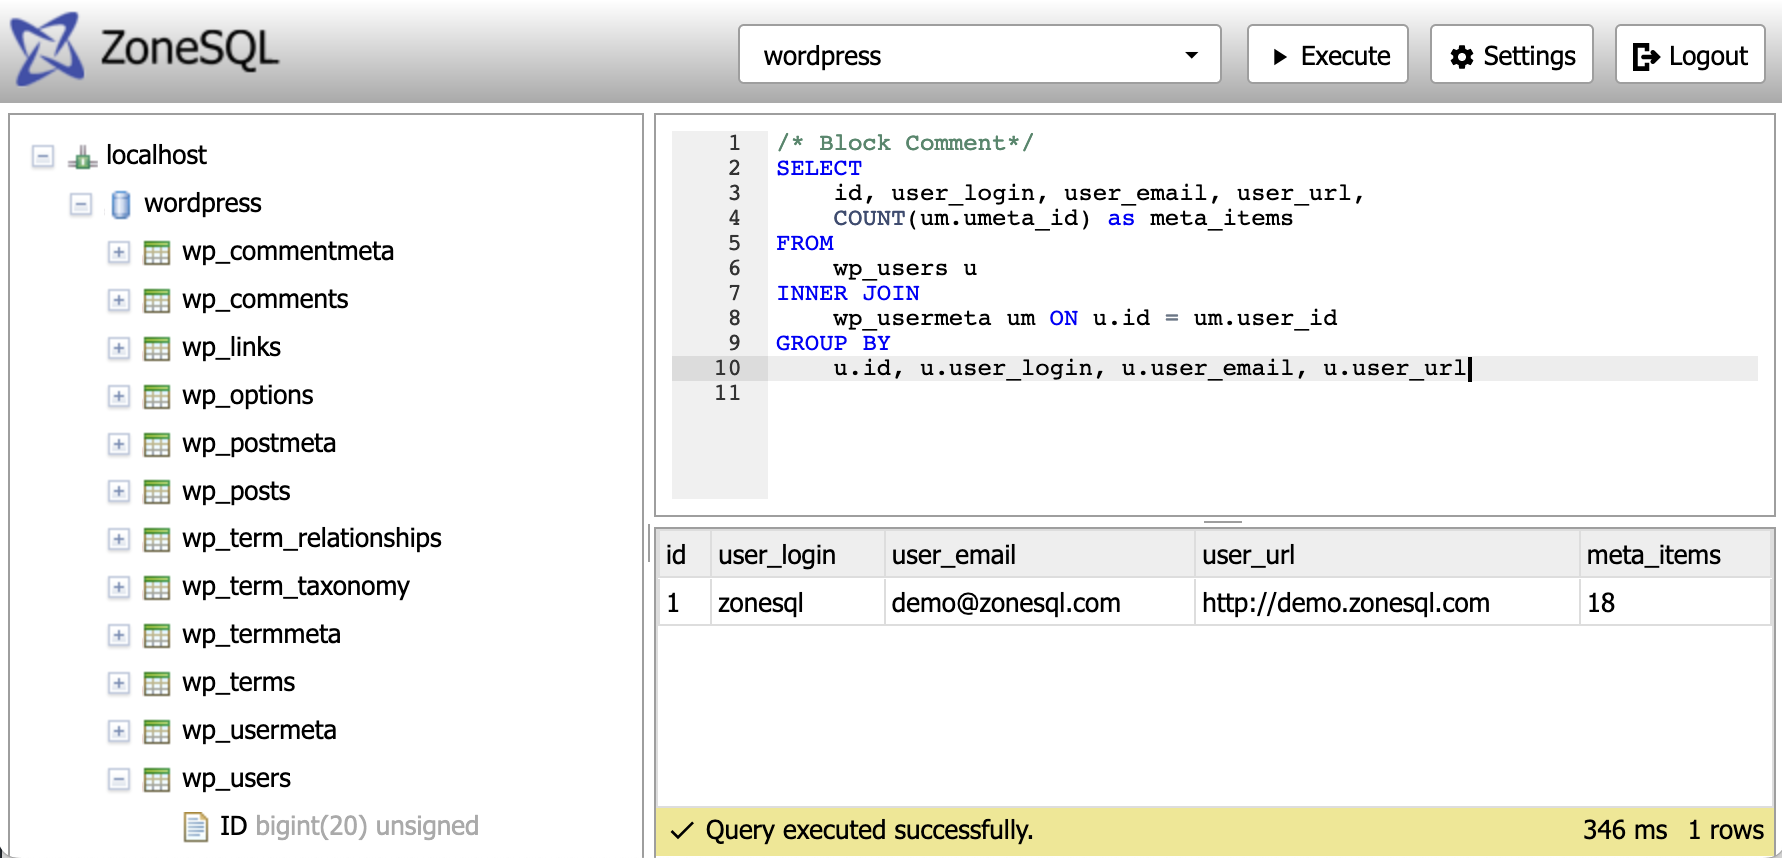Viewport: 1782px width, 858px height.
Task: Click the wp_comments table icon
Action: click(x=157, y=300)
